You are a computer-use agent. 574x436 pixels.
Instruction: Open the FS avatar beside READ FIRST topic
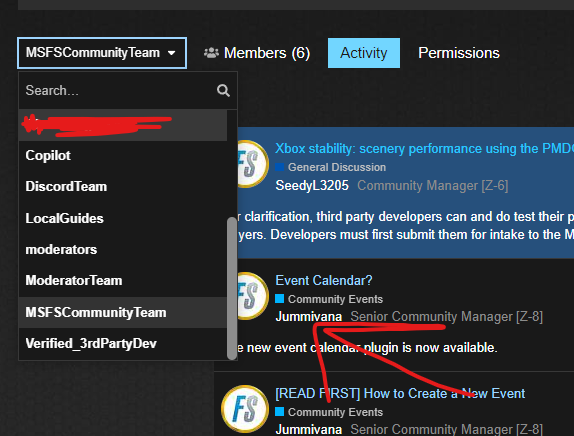(245, 409)
